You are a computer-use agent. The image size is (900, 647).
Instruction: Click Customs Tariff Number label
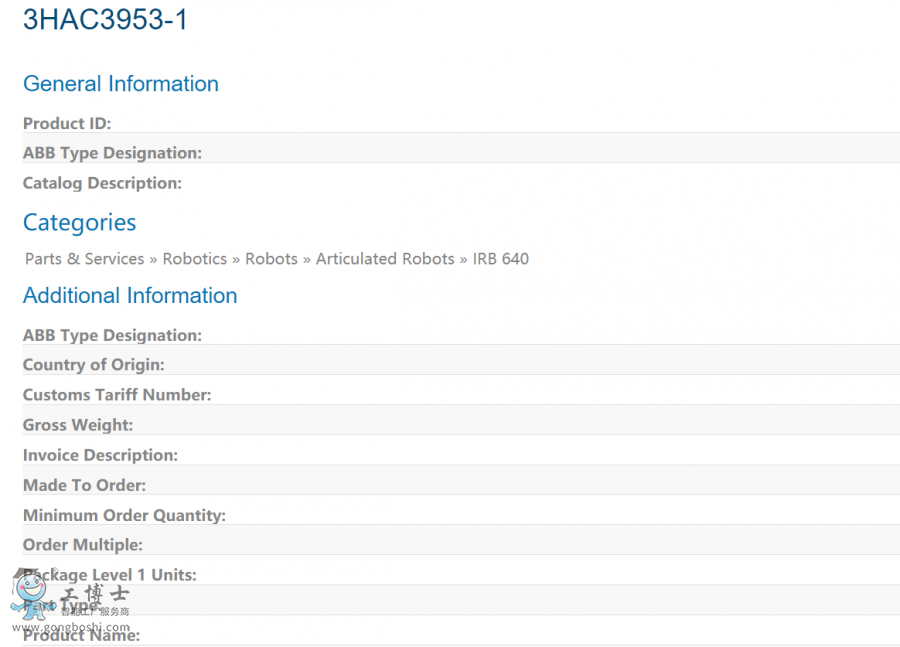click(x=117, y=395)
